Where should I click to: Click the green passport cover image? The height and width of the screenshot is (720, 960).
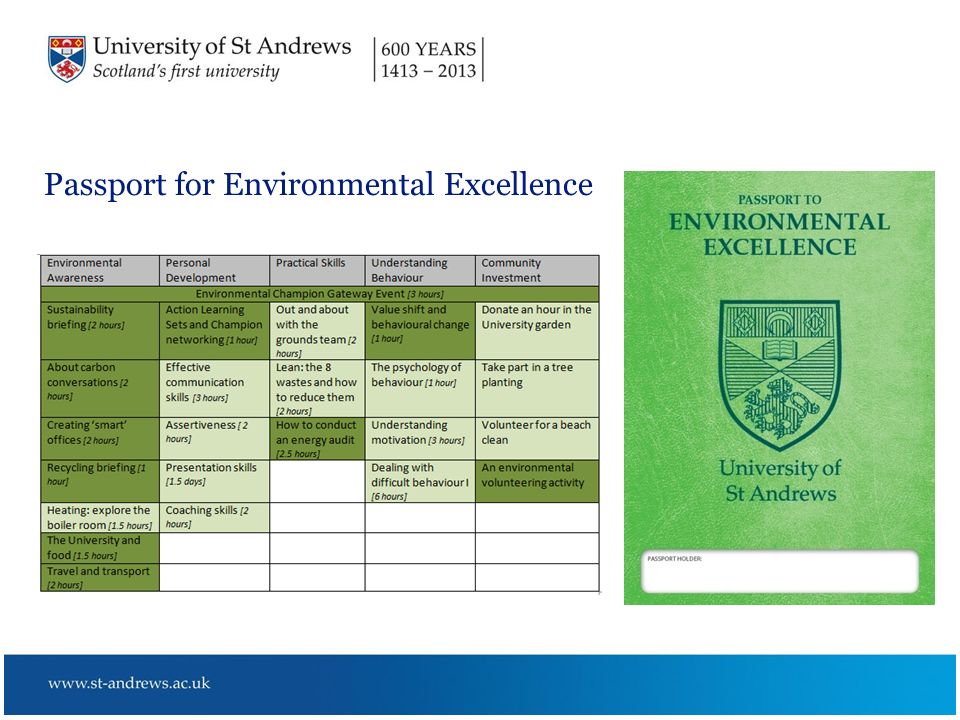coord(779,388)
